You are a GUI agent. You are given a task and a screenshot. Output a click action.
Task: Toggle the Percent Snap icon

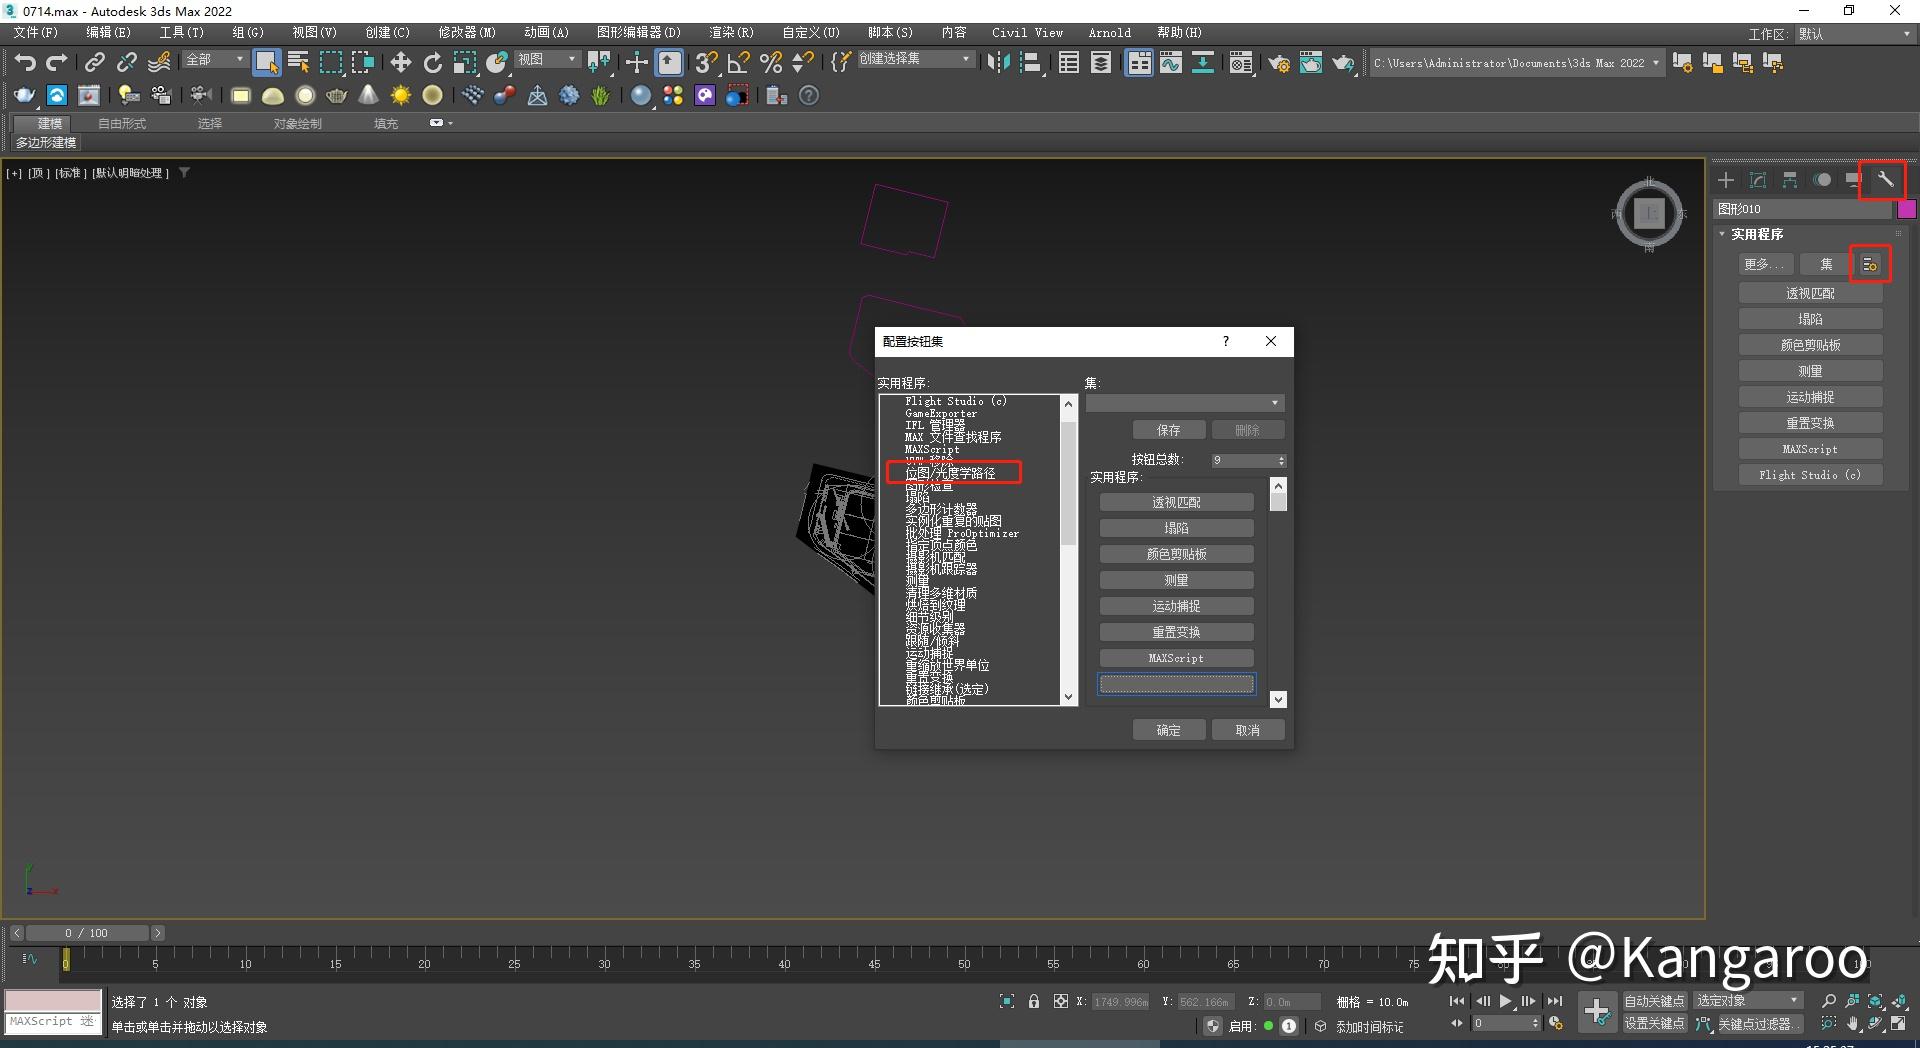coord(771,63)
